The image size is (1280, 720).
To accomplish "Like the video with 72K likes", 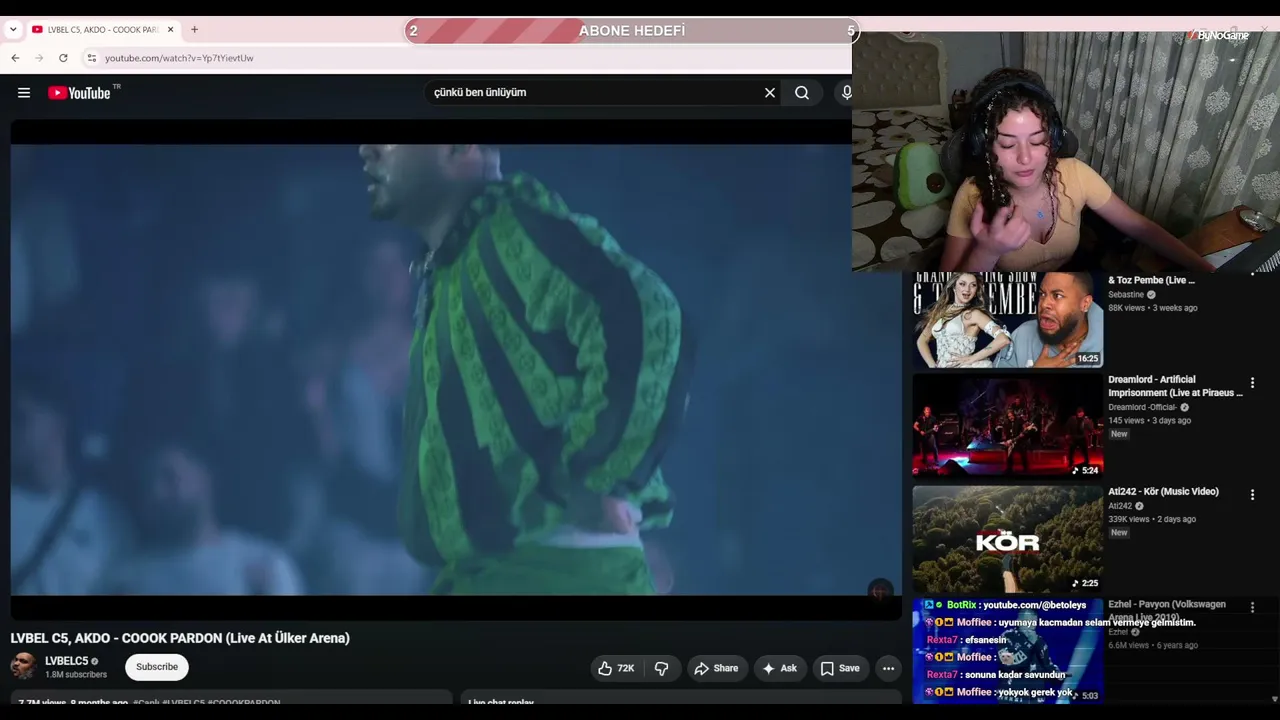I will click(x=616, y=668).
